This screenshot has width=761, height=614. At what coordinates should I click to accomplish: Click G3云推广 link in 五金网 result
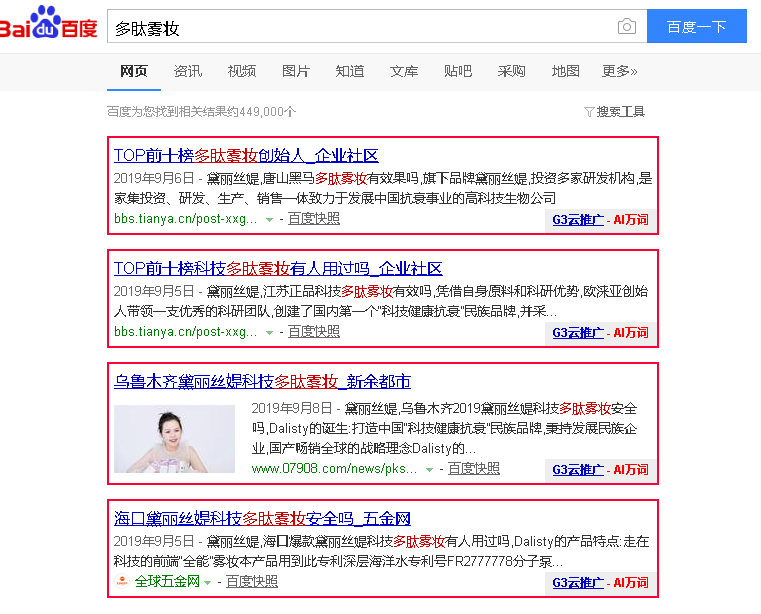578,583
